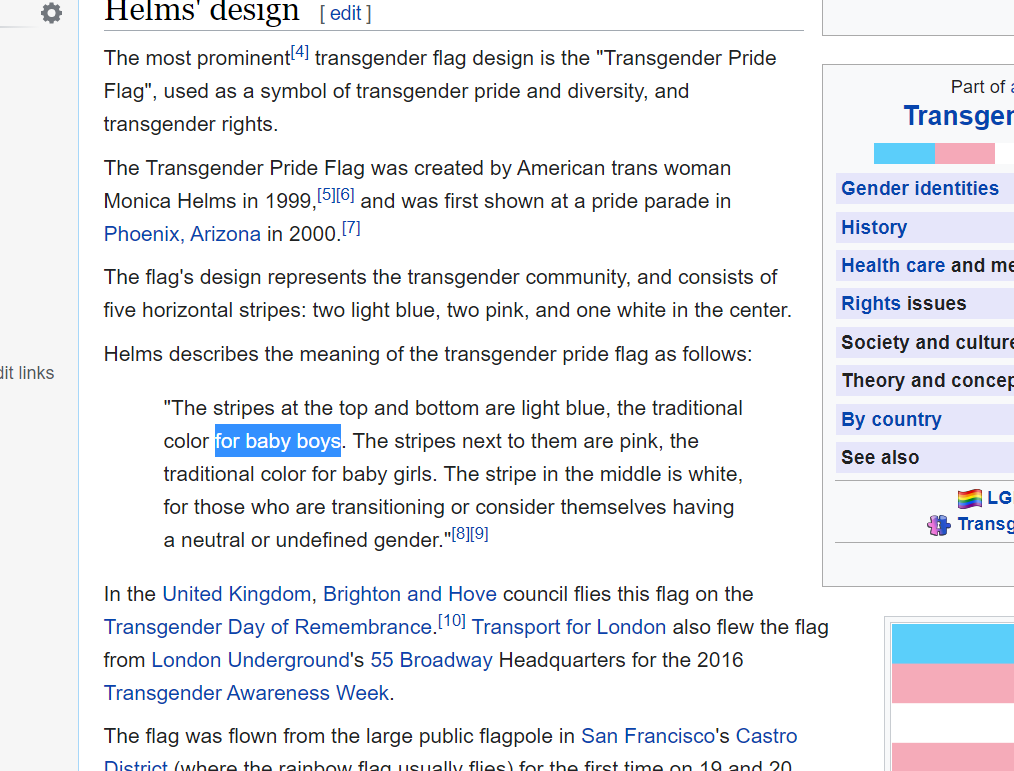The width and height of the screenshot is (1014, 771).
Task: Expand the History sidebar section
Action: [x=925, y=227]
